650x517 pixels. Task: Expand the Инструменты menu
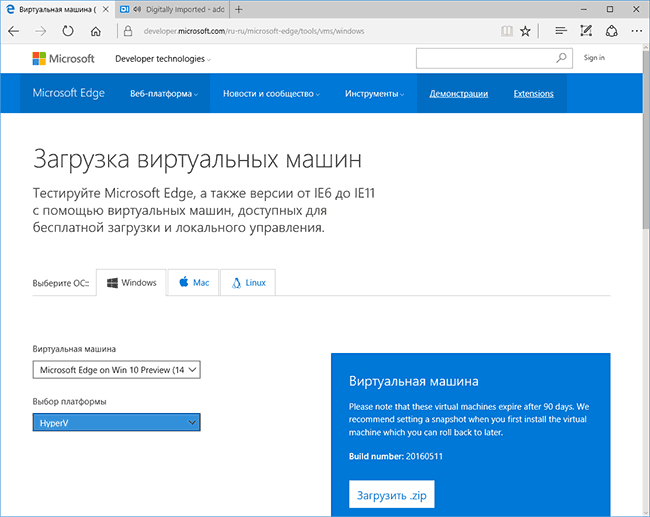click(x=374, y=94)
